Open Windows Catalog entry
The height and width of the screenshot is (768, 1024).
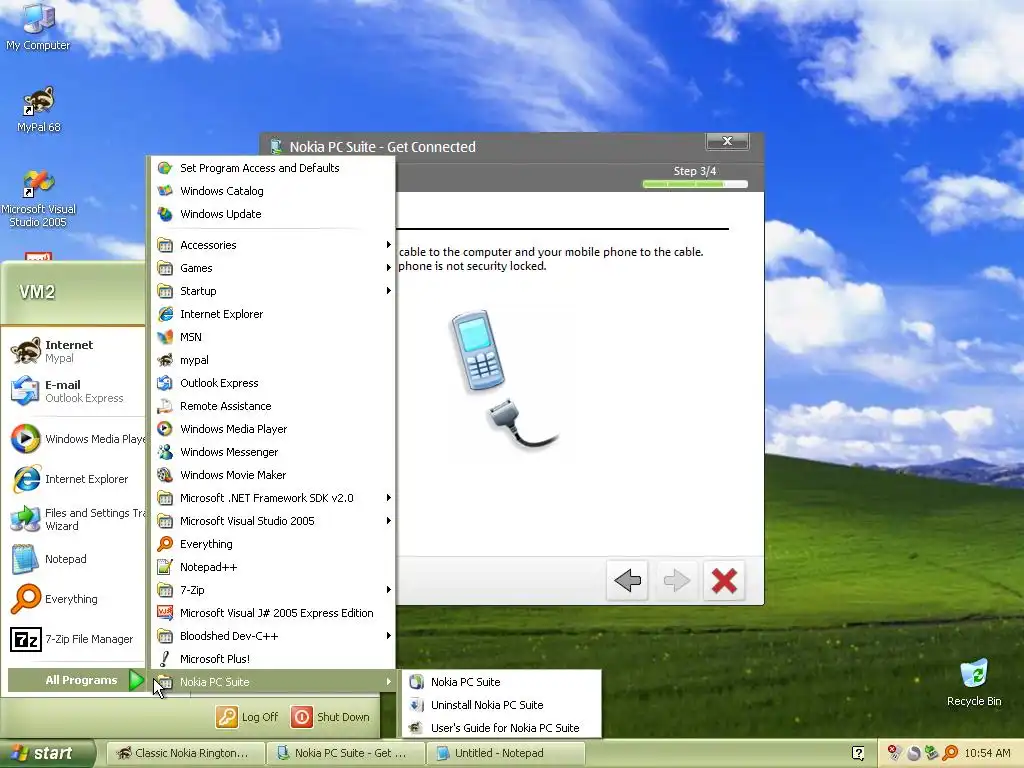coord(272,191)
